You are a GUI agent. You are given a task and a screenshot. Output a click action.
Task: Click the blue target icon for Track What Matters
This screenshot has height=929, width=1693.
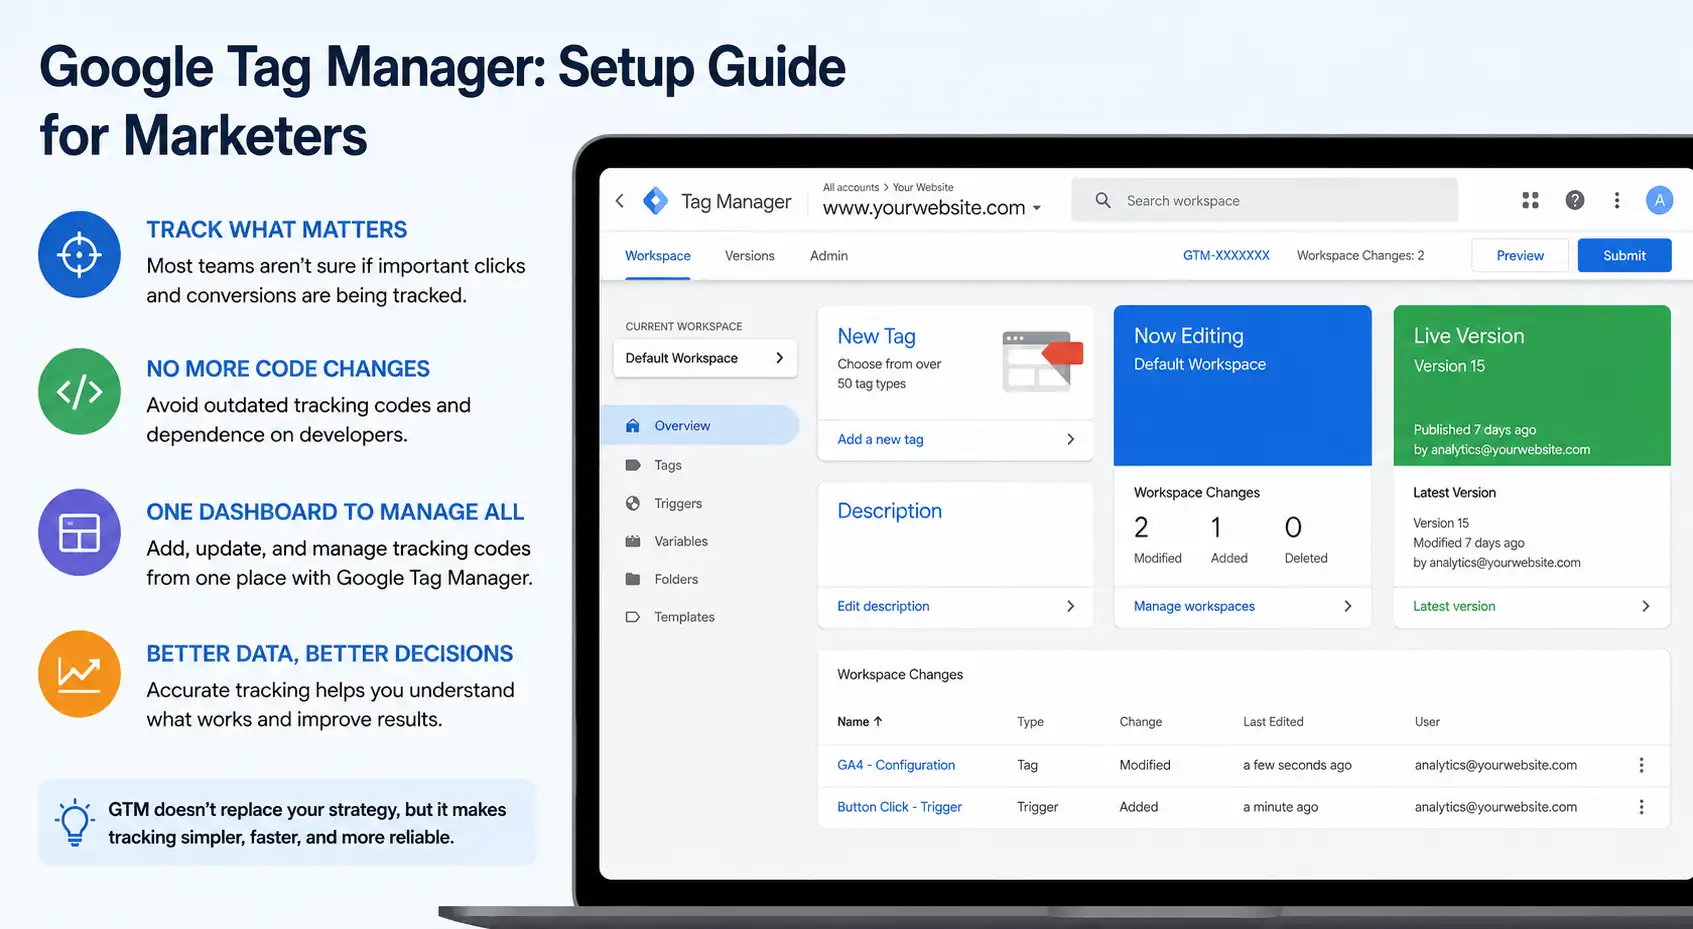(79, 254)
